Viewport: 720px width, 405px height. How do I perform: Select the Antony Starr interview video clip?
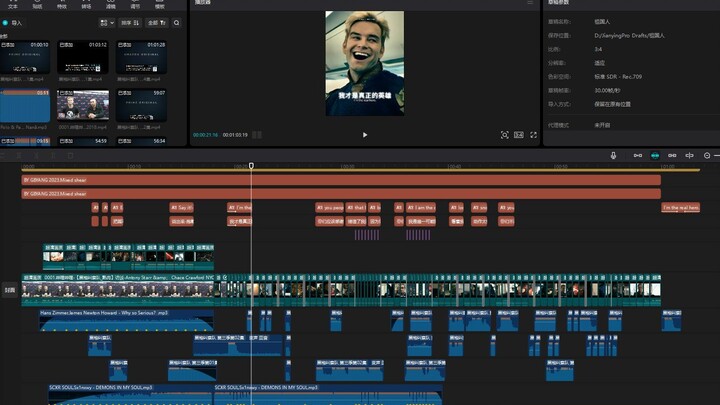(118, 290)
